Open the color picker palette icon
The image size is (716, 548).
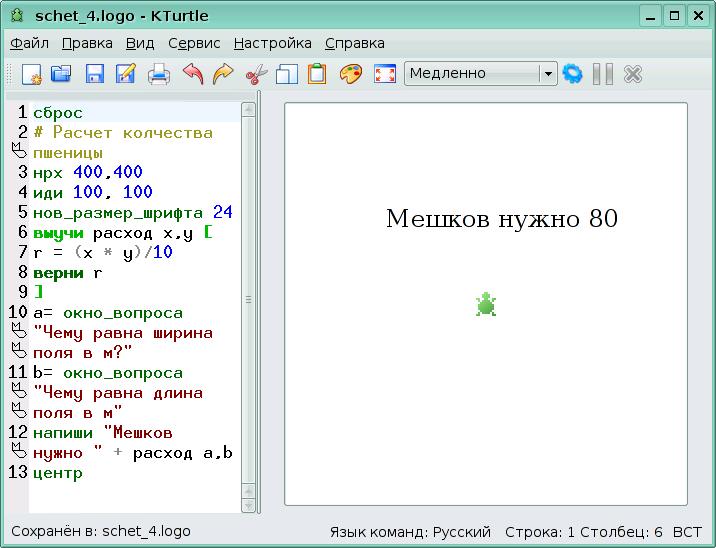(350, 74)
